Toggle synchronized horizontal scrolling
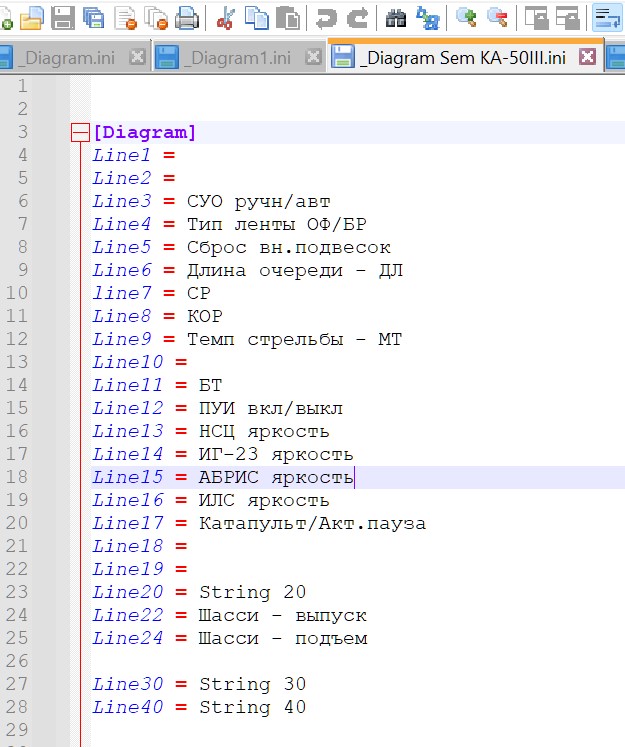 (x=567, y=18)
